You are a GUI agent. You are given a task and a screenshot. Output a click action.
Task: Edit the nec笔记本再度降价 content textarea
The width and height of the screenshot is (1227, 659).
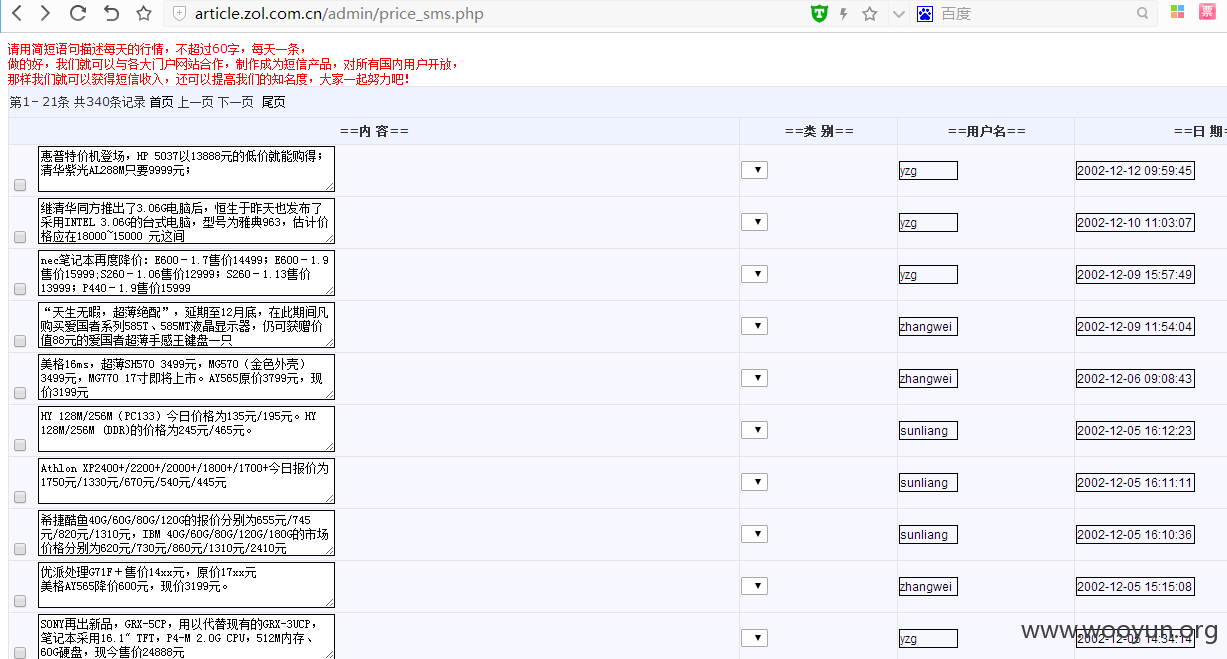(186, 273)
